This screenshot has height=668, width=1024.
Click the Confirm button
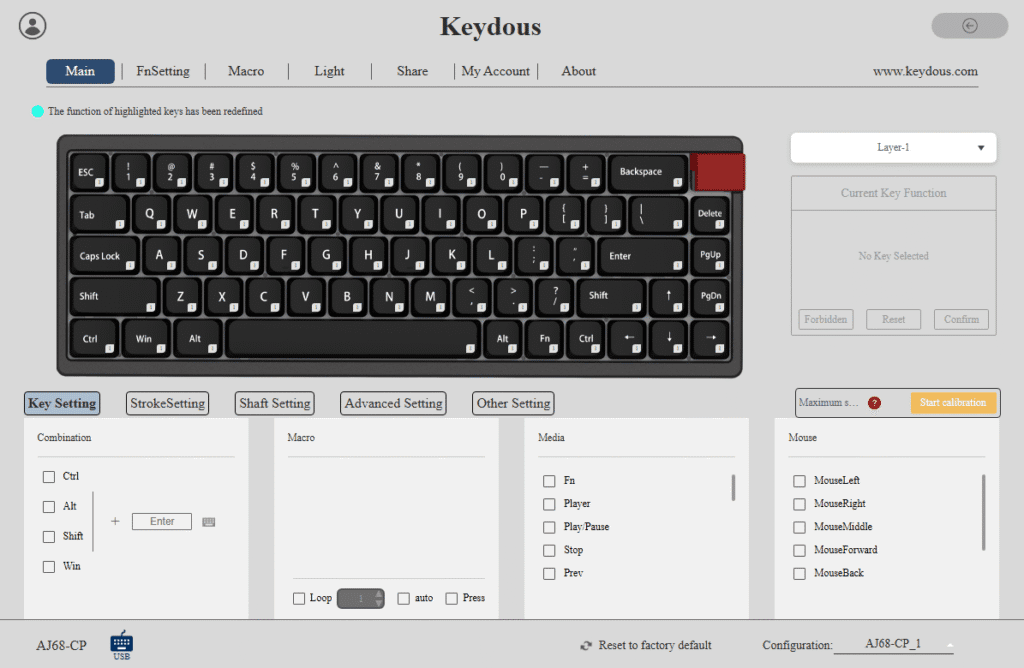pyautogui.click(x=961, y=319)
